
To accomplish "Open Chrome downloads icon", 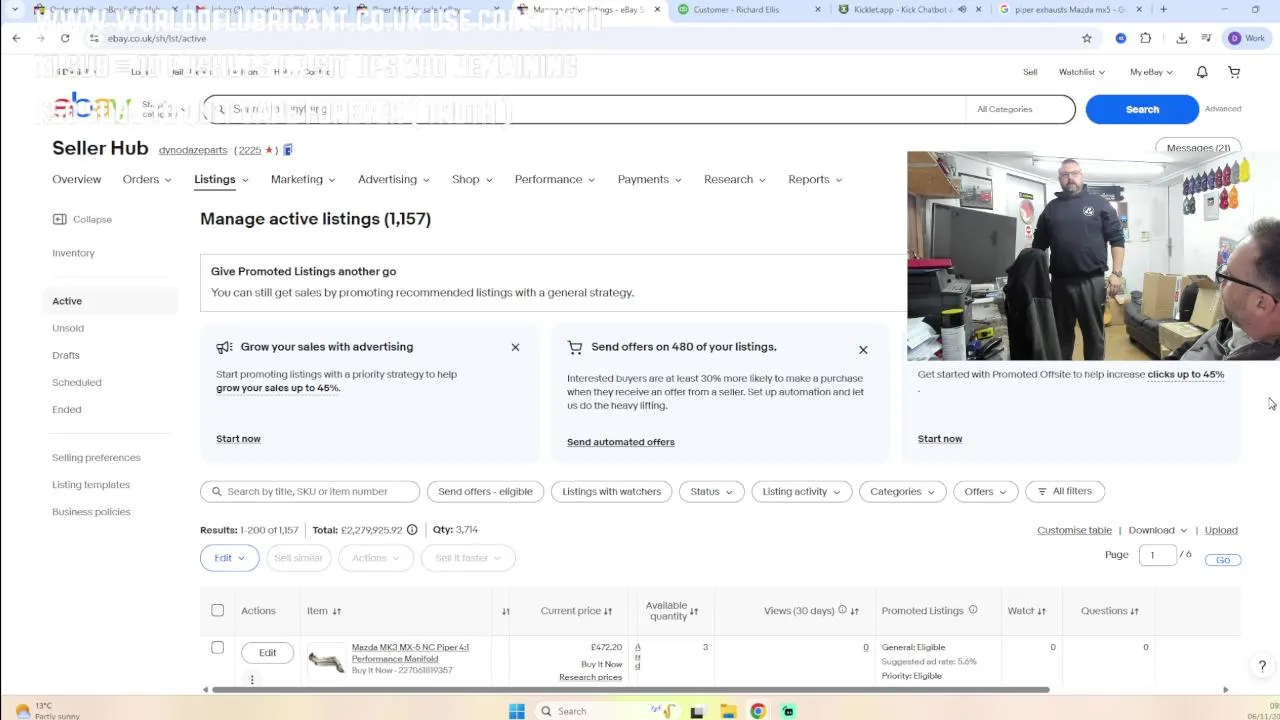I will coord(1182,38).
